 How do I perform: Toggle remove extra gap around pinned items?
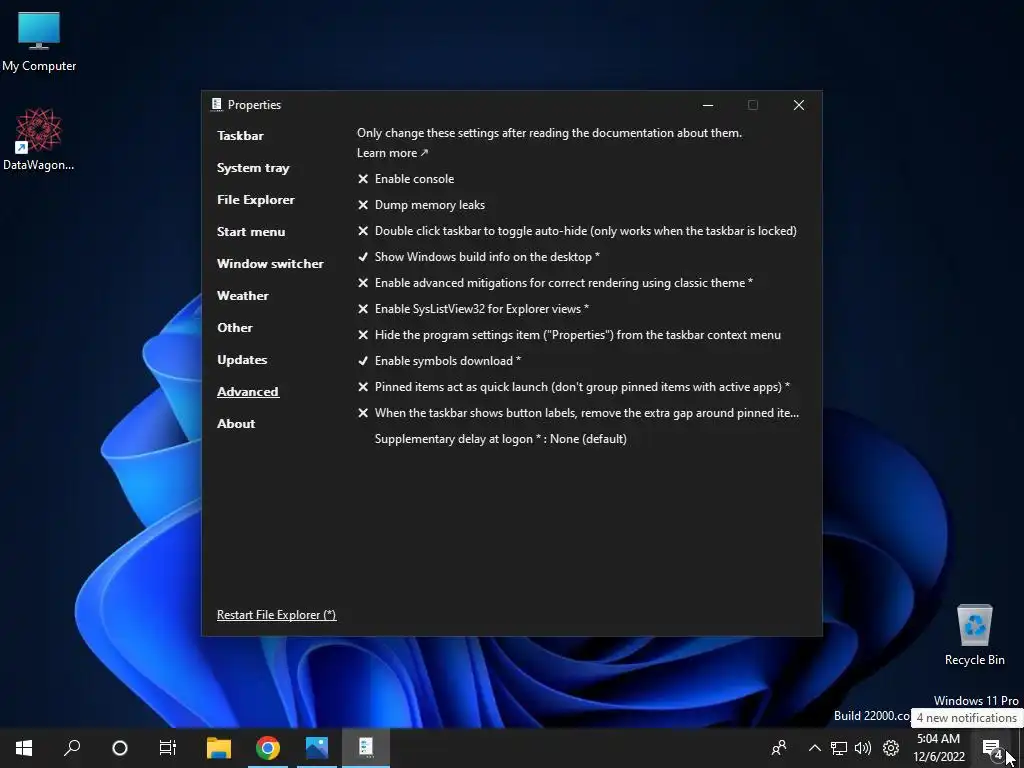pos(578,413)
